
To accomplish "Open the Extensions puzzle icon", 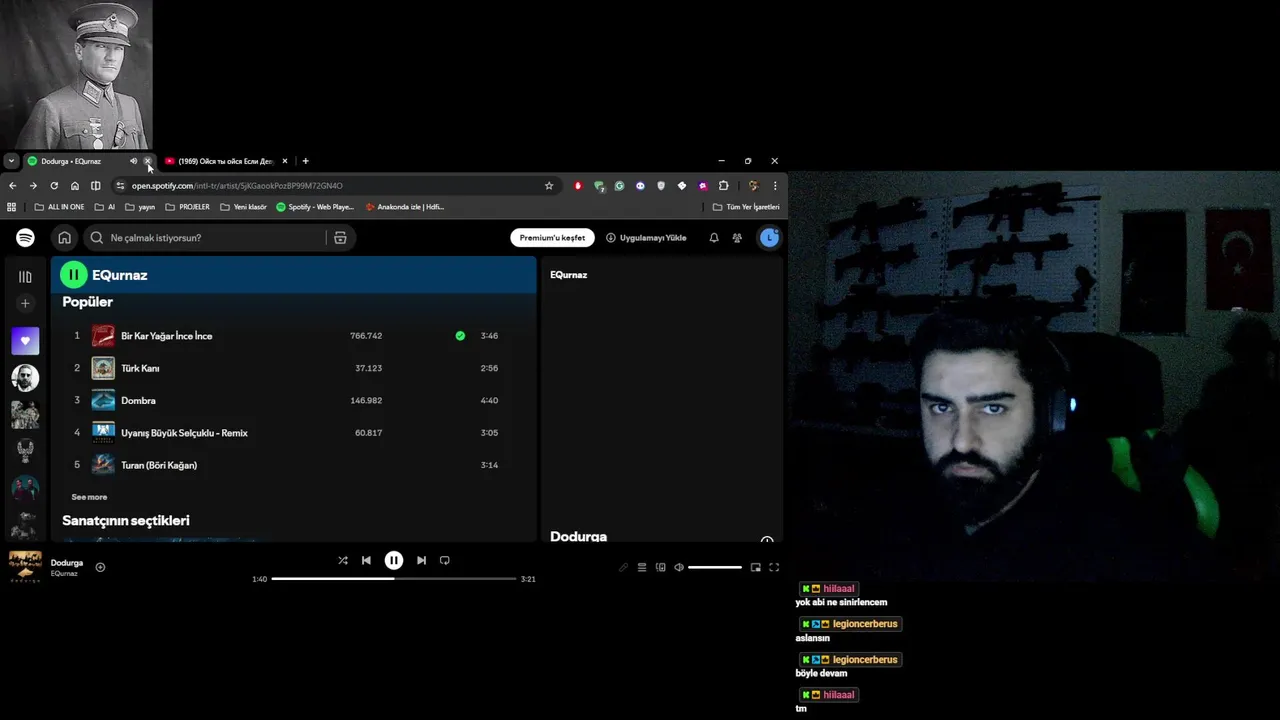I will (724, 186).
